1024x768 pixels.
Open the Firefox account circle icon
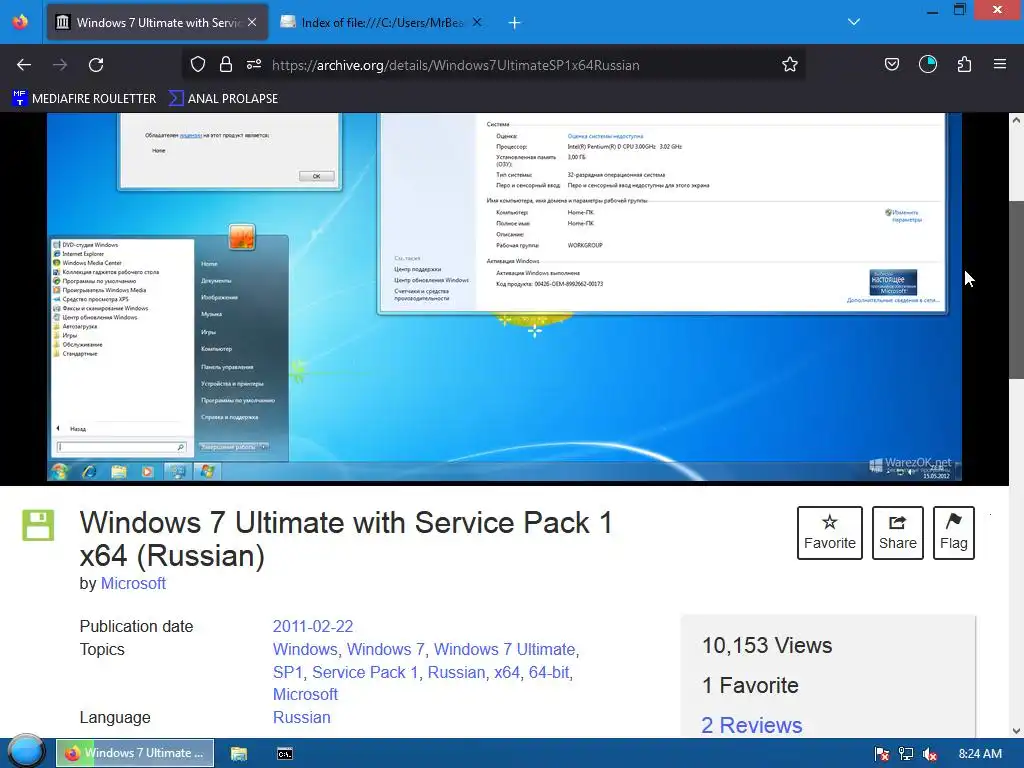pos(928,64)
